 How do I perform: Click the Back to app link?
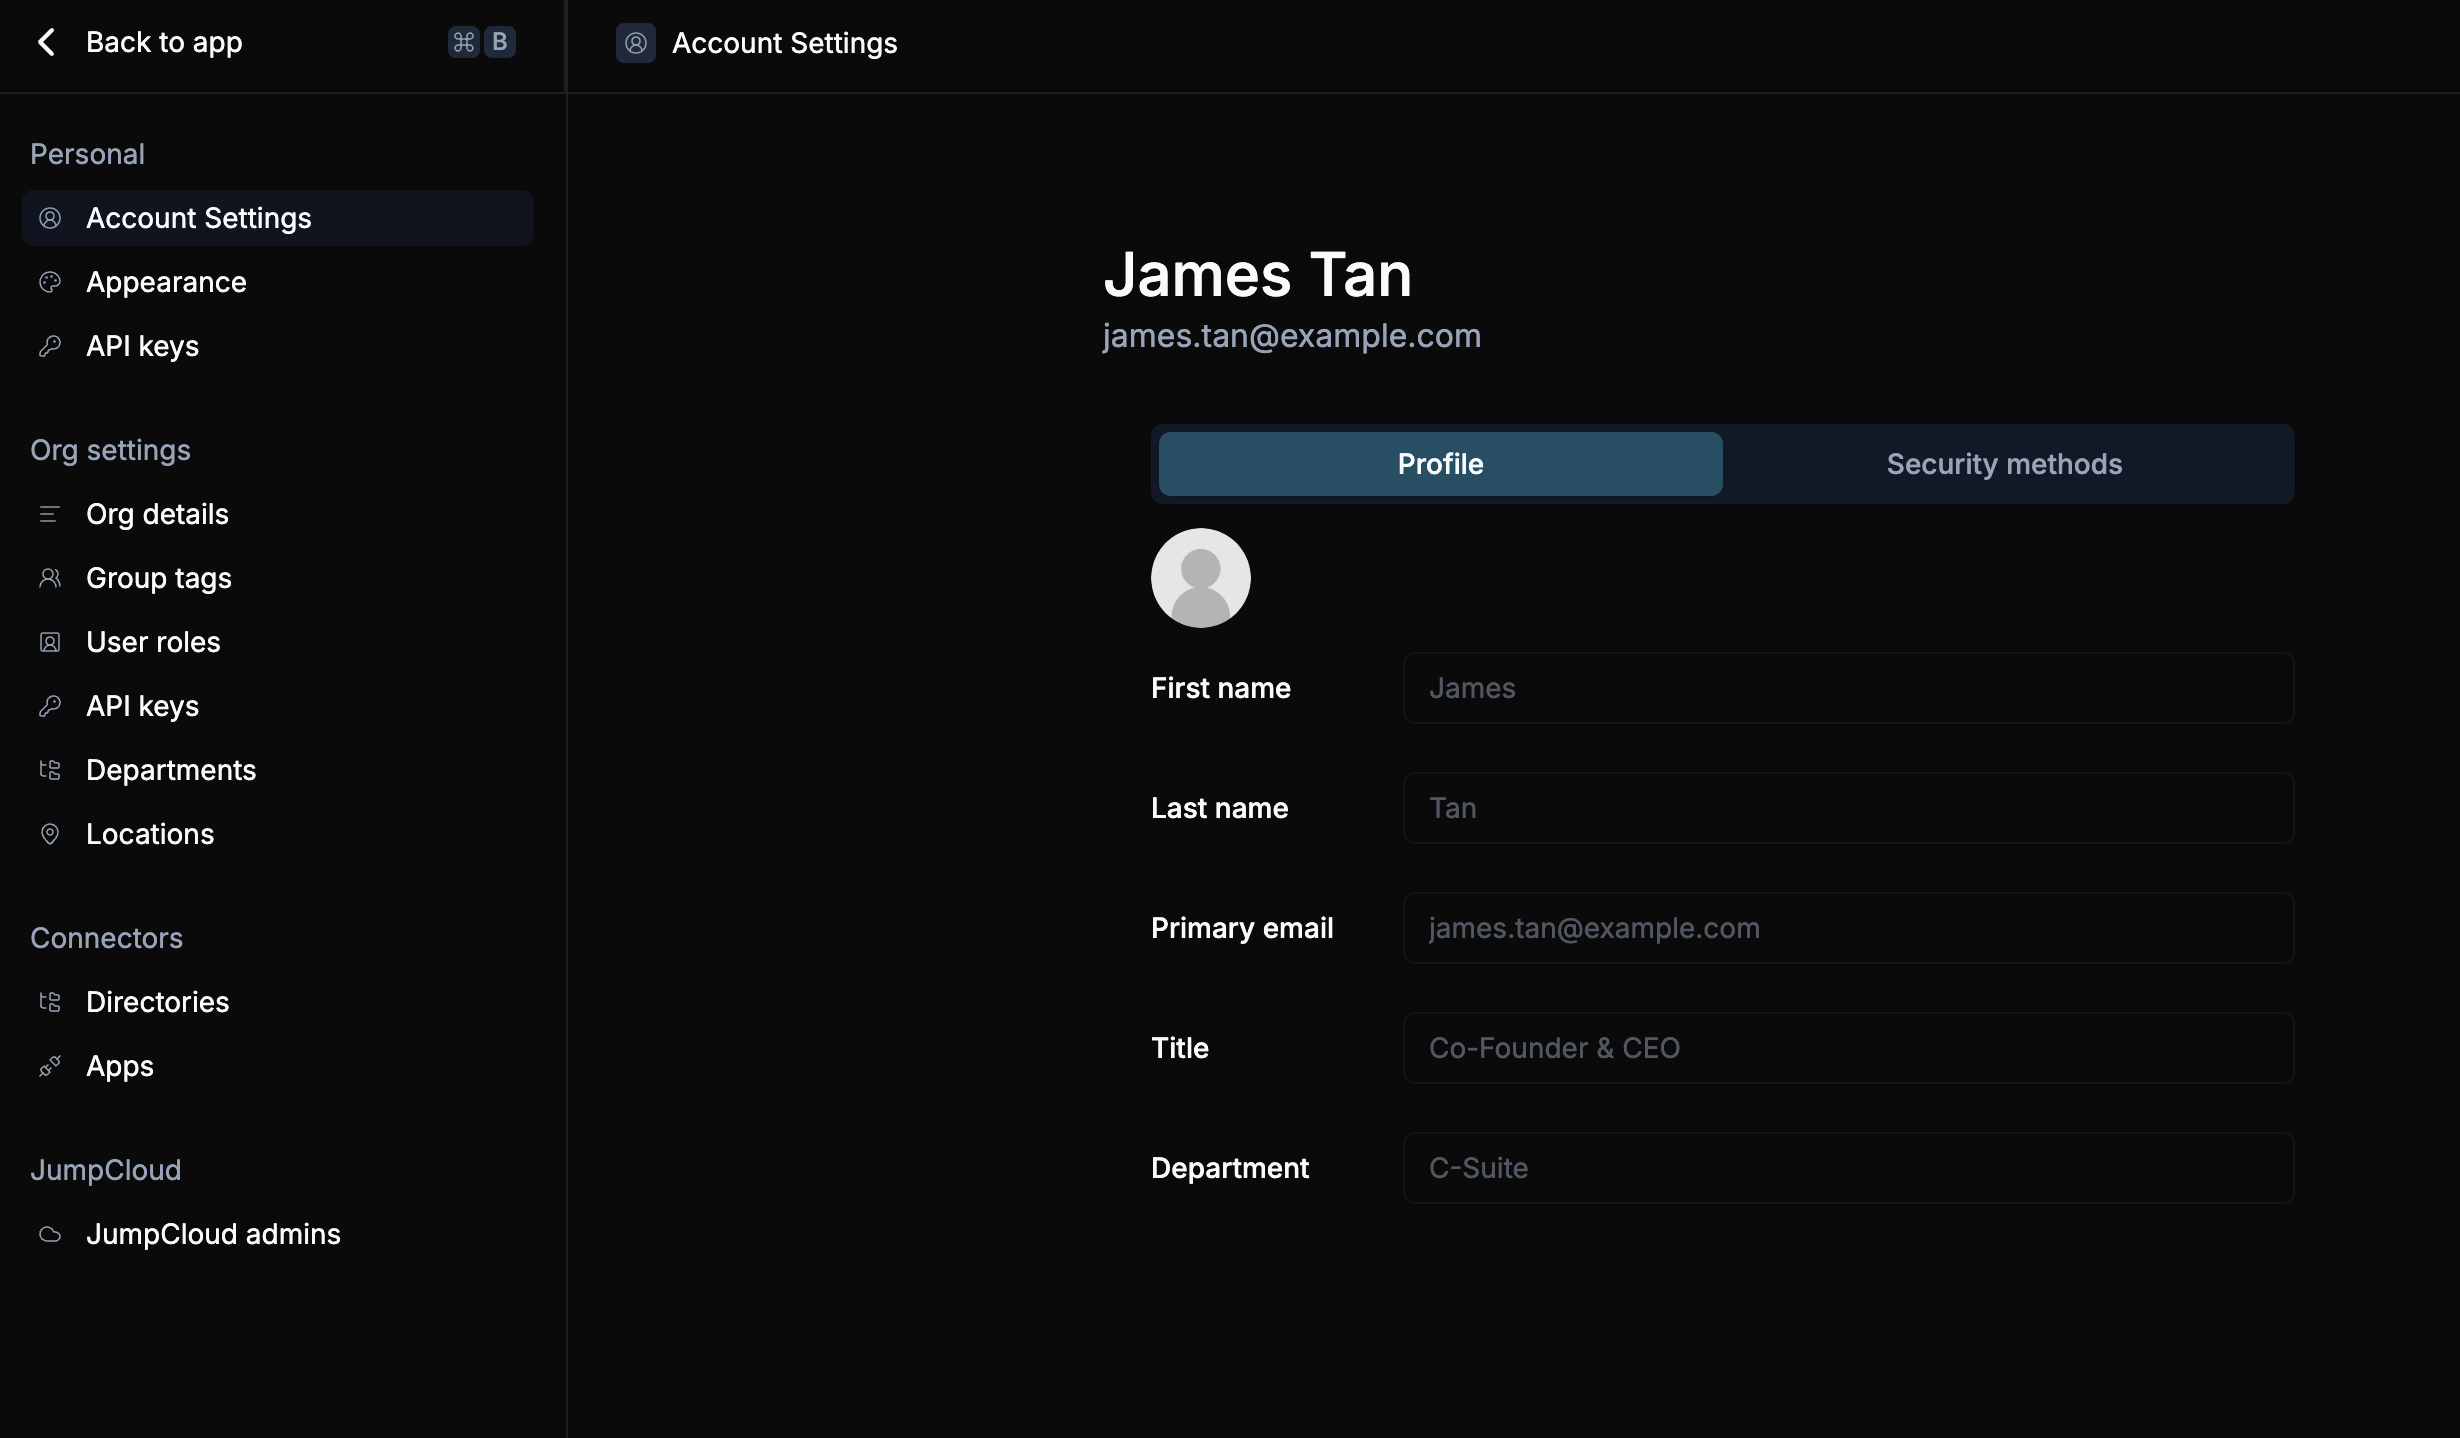point(164,42)
